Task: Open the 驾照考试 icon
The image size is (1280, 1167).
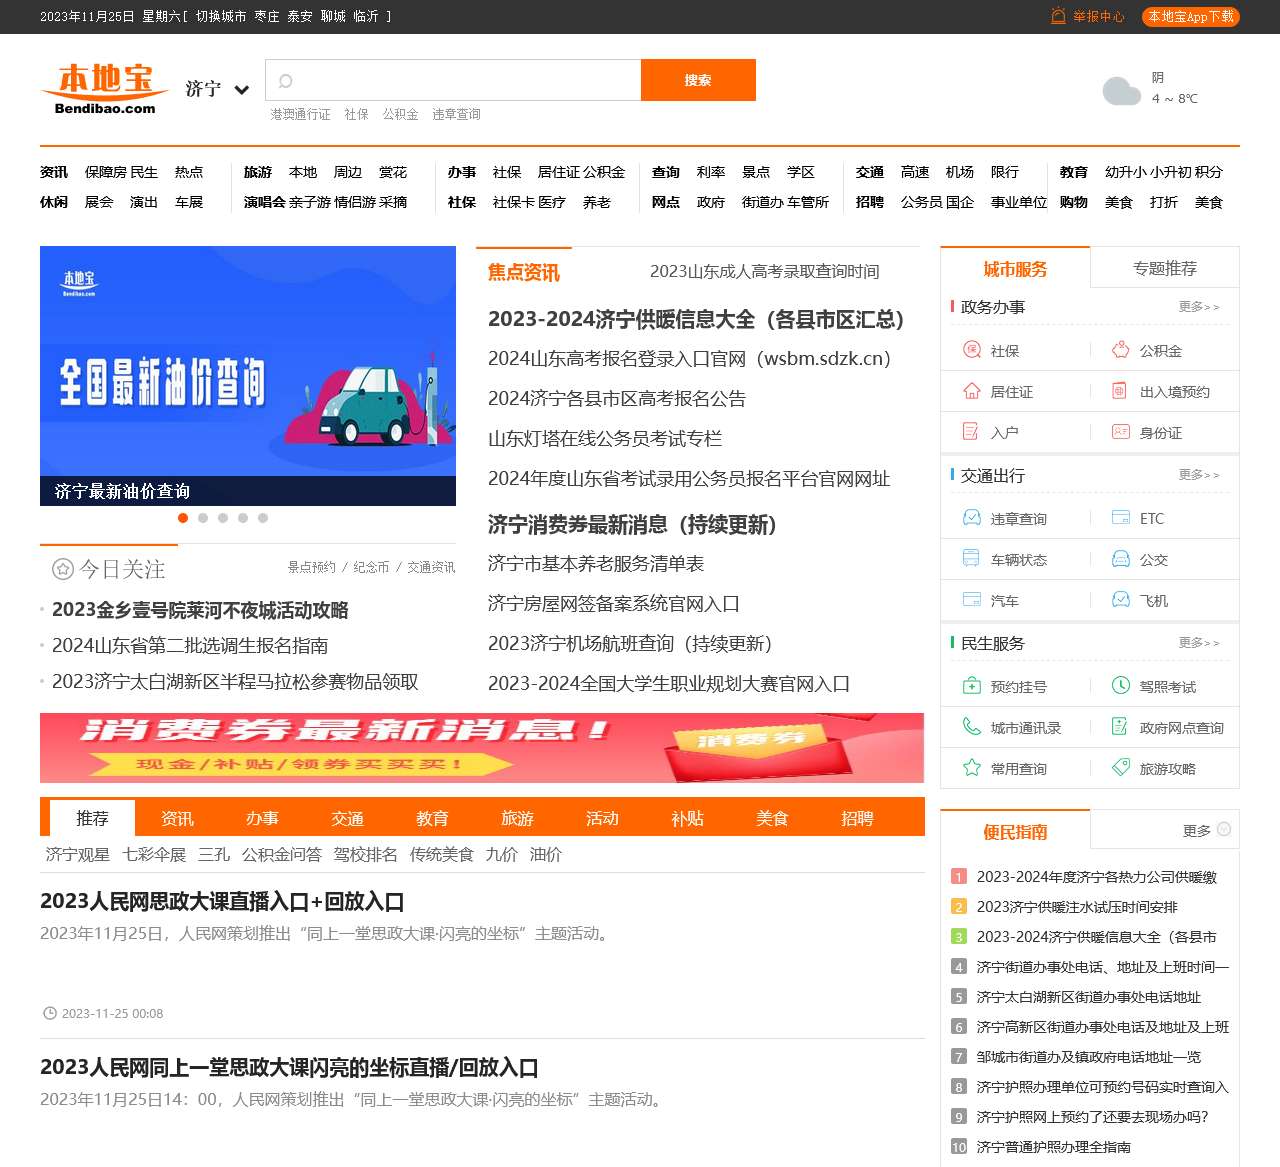Action: coord(1120,686)
